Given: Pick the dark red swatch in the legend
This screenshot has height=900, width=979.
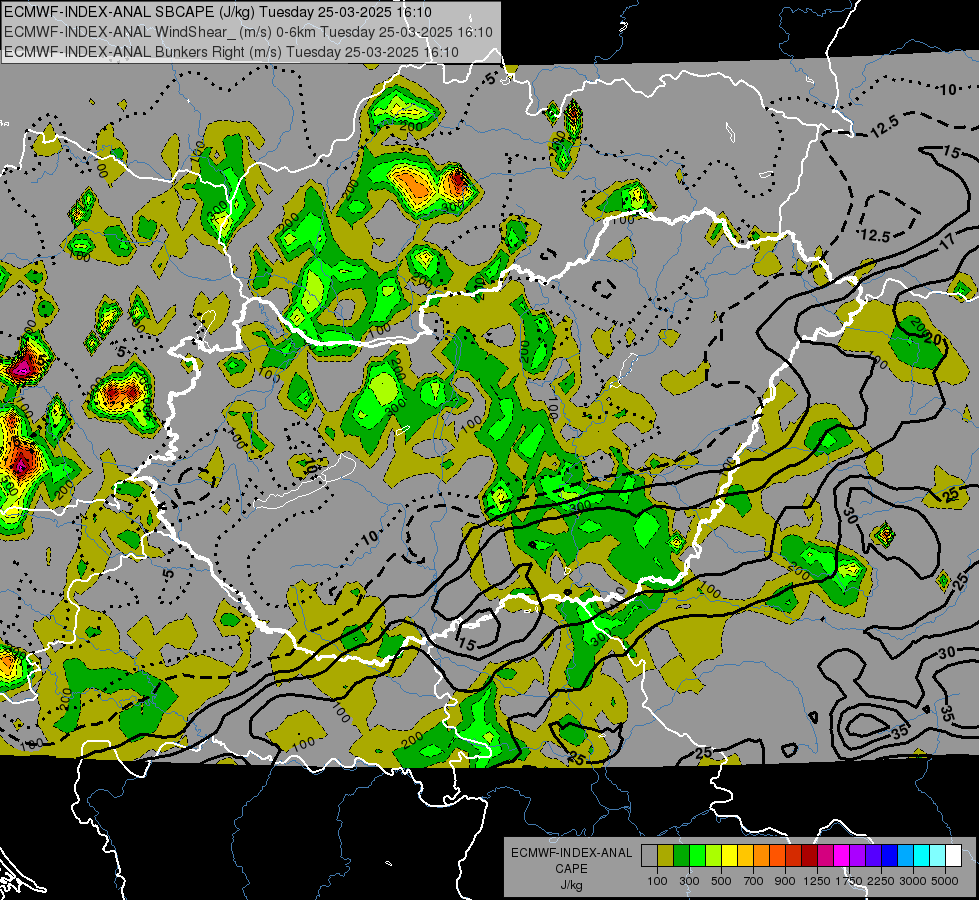Looking at the screenshot, I should click(x=810, y=856).
